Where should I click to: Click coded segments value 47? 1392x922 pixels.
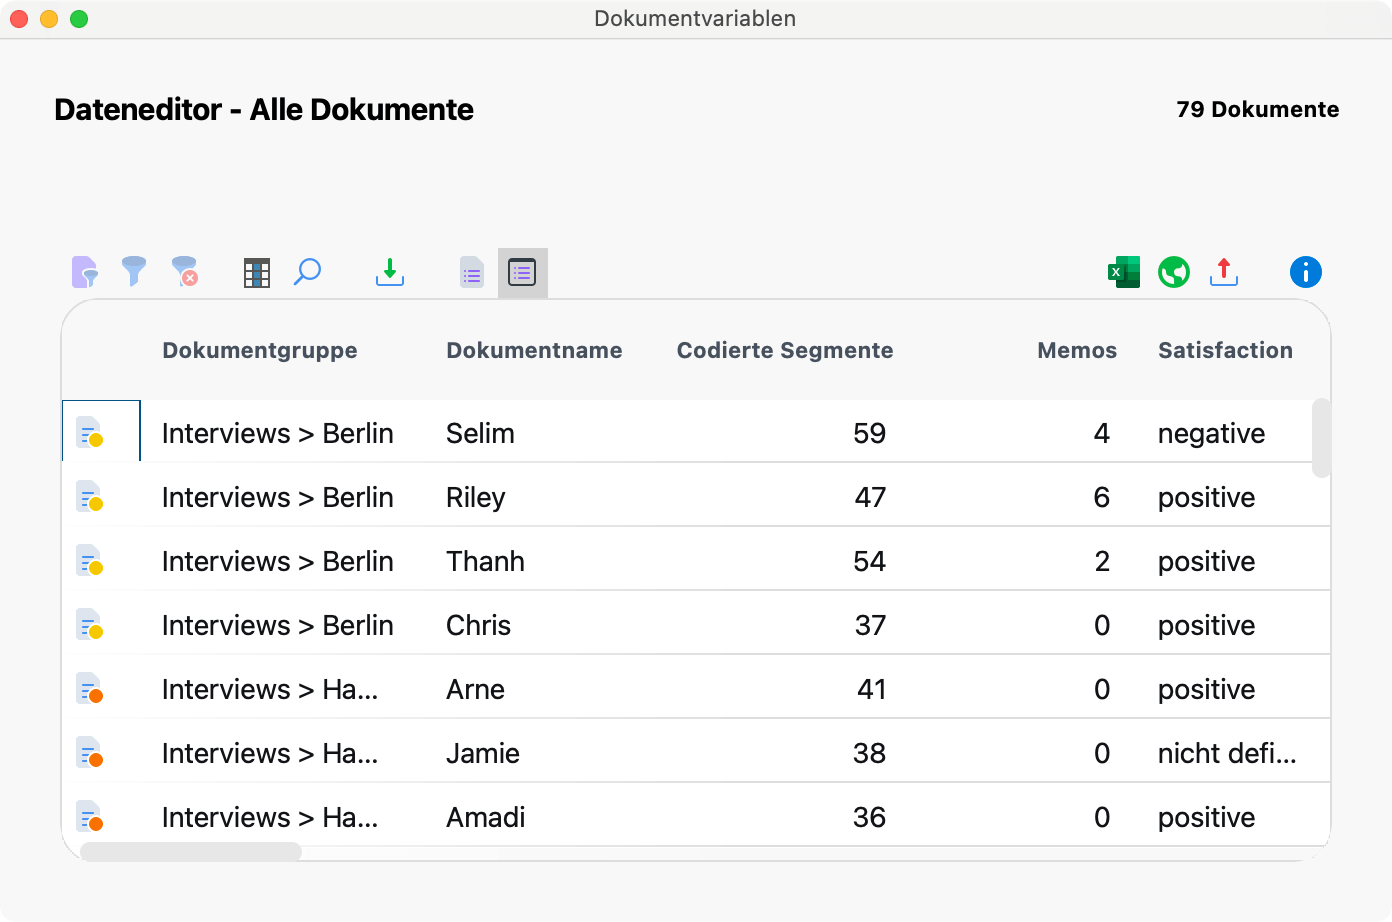(870, 497)
